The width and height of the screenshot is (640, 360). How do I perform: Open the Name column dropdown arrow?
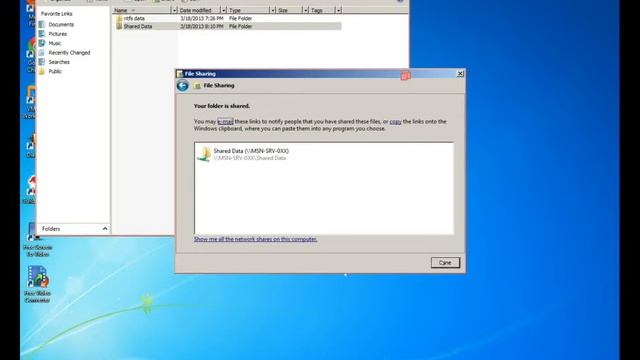(174, 10)
